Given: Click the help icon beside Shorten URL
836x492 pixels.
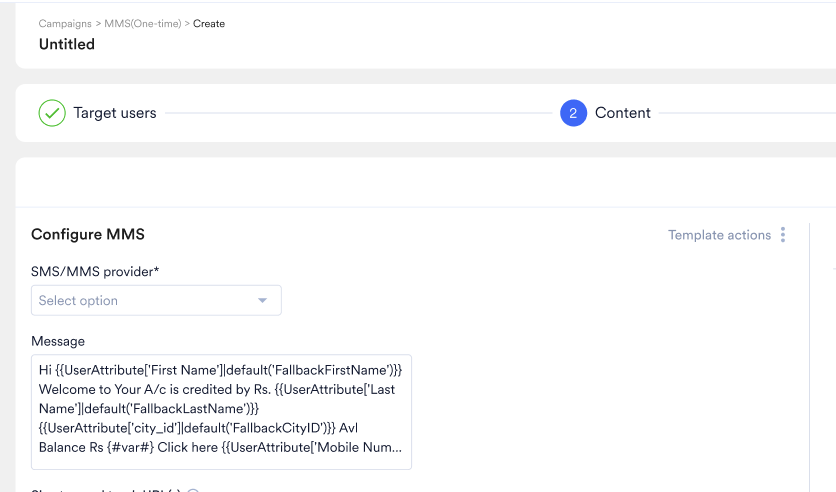Looking at the screenshot, I should (x=193, y=491).
